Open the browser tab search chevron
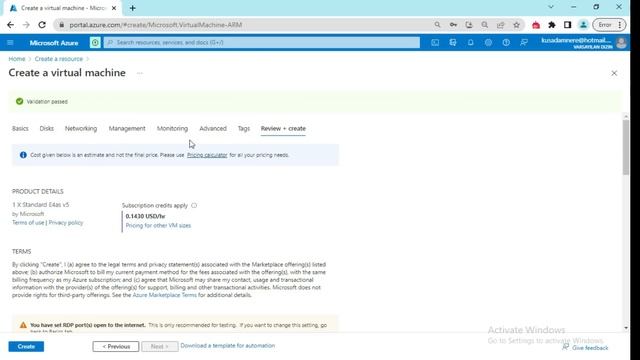The height and width of the screenshot is (360, 640). point(551,7)
